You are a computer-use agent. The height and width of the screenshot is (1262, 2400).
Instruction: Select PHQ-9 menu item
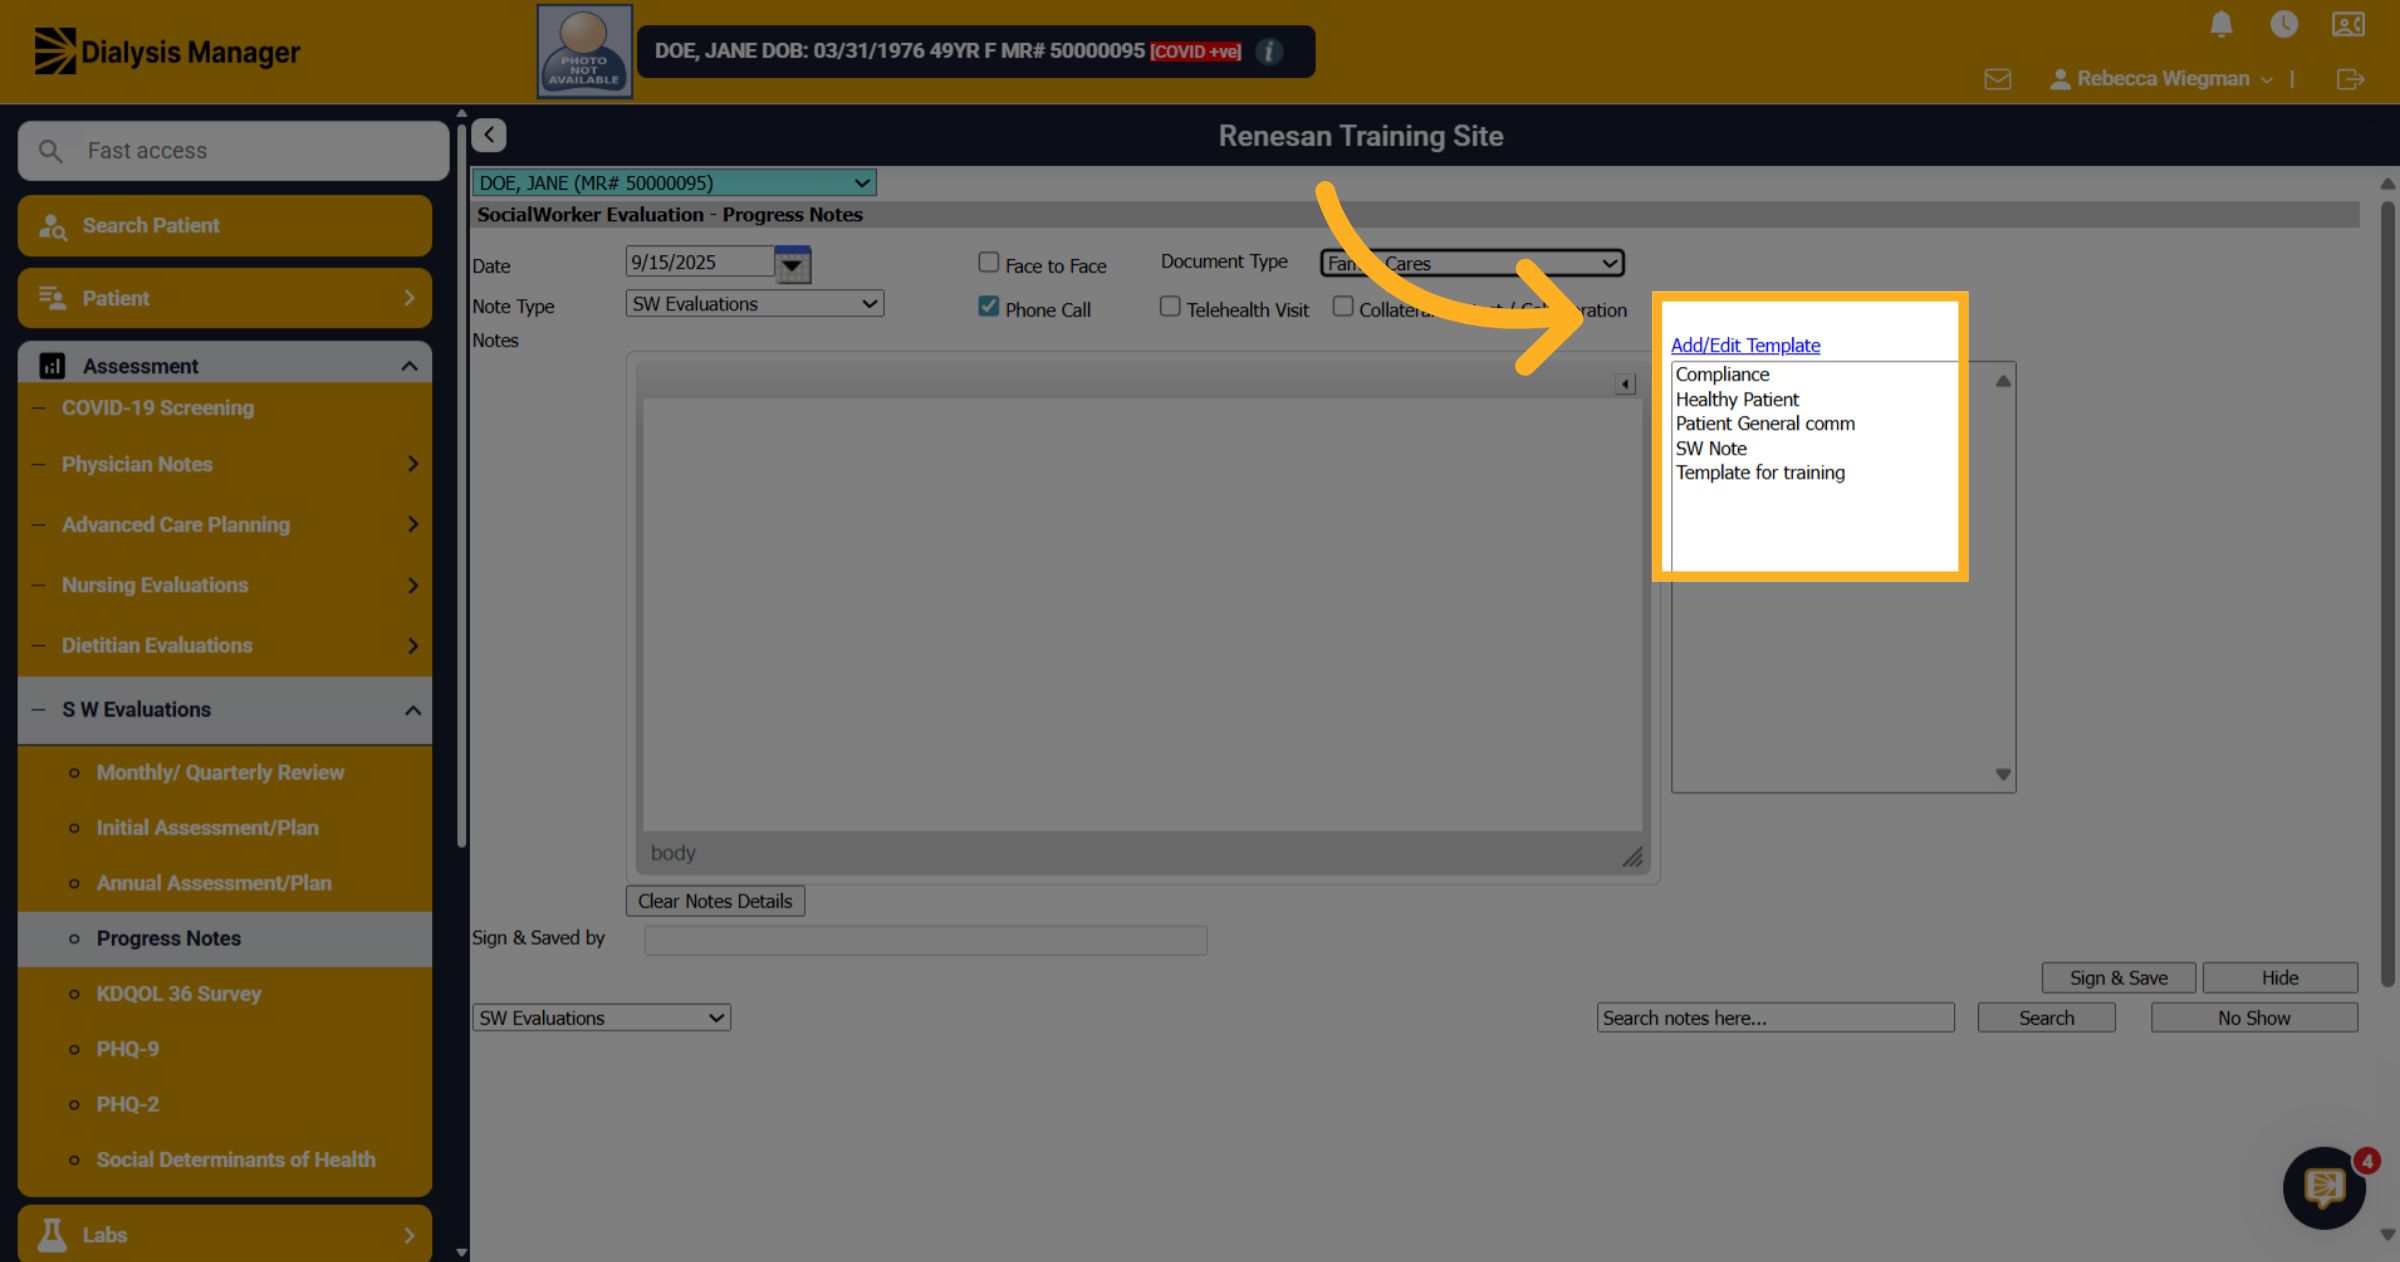click(x=128, y=1049)
